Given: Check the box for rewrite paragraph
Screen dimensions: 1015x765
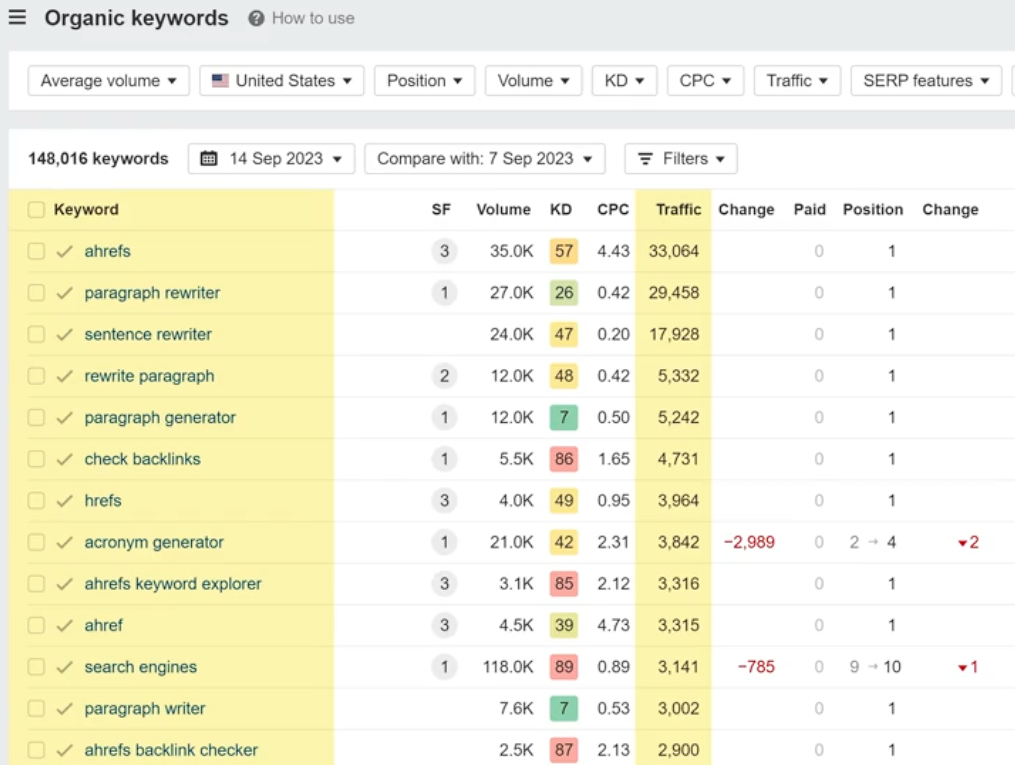Looking at the screenshot, I should coord(36,376).
